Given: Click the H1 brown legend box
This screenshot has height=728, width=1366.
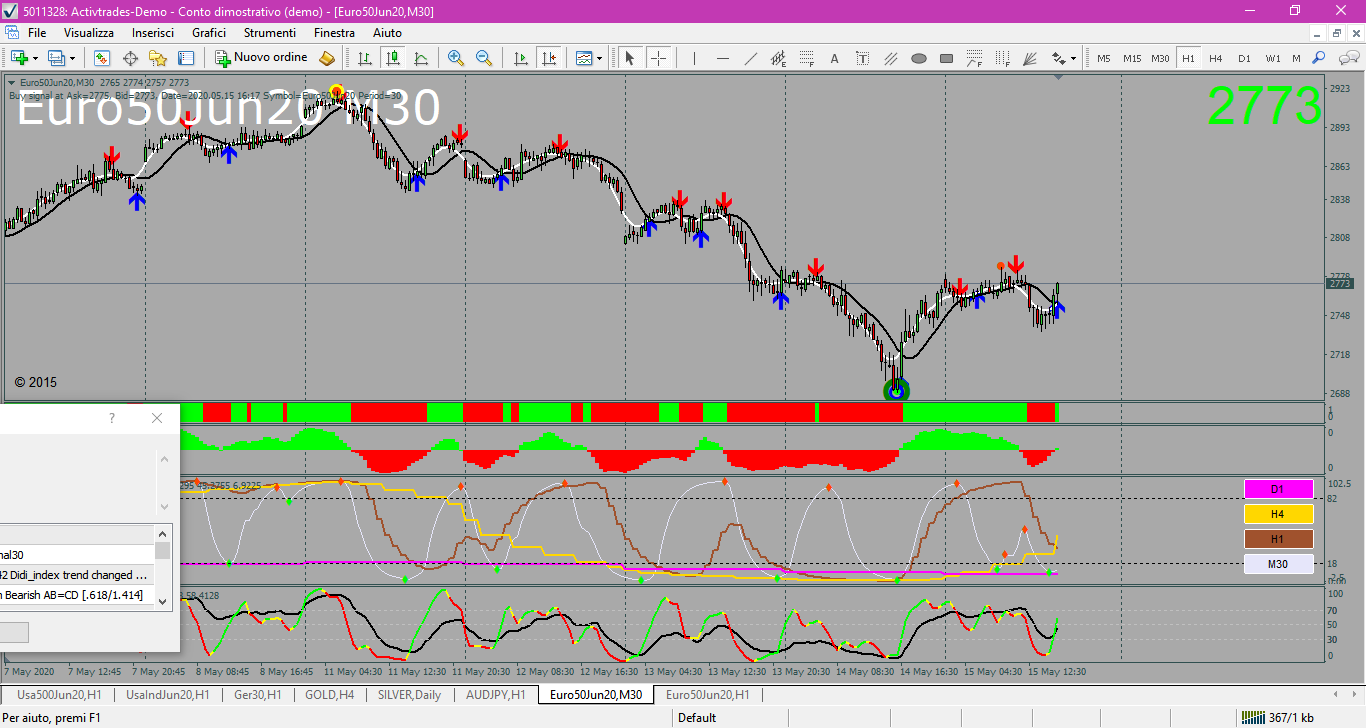Looking at the screenshot, I should [x=1277, y=539].
